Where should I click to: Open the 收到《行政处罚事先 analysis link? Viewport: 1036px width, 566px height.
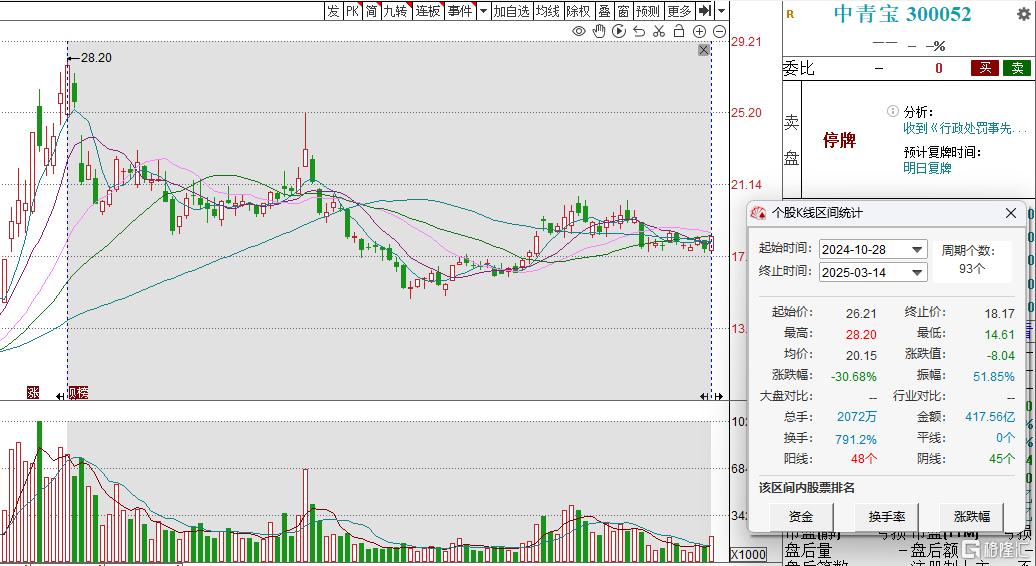[x=965, y=129]
